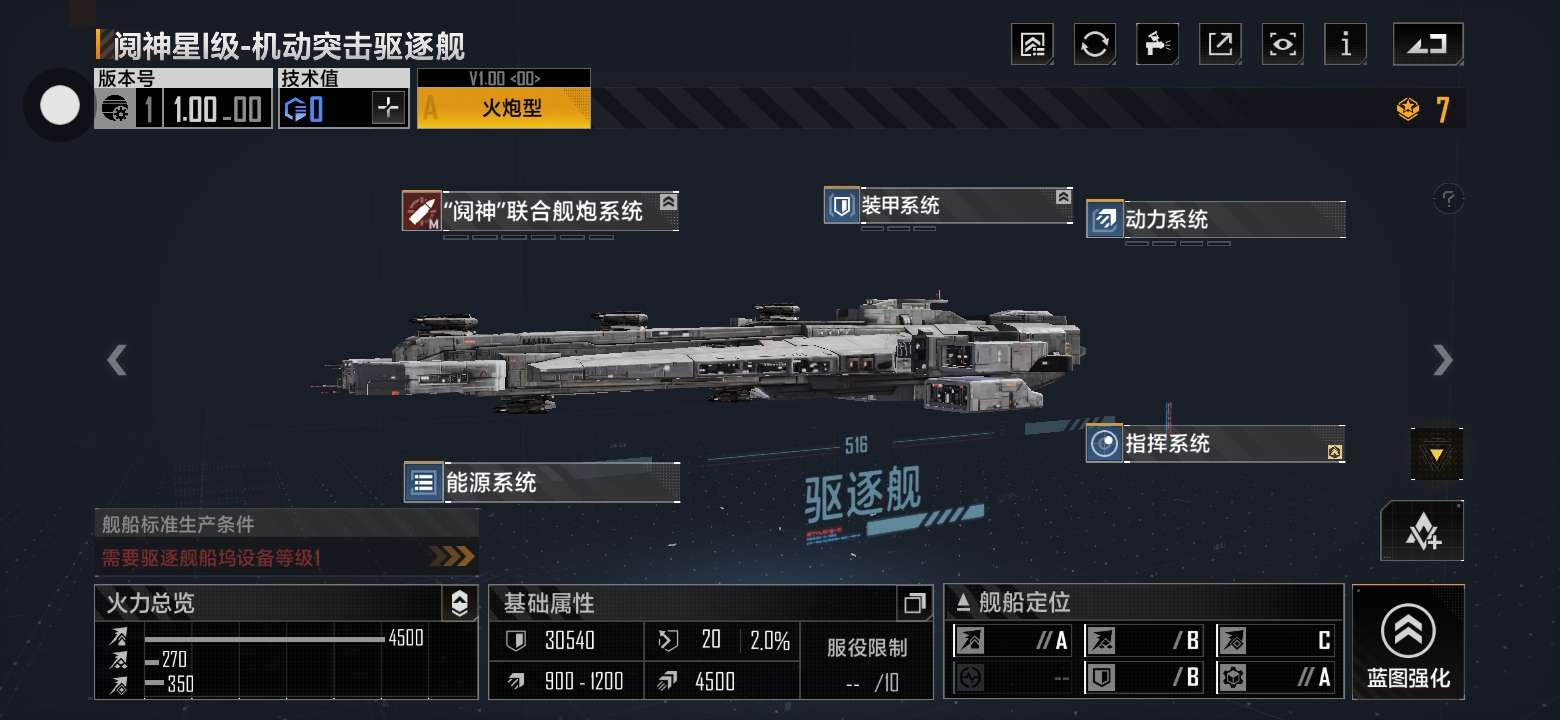Expand the 火力总览 firepower overview panel
Screen dimensions: 1560x720
(x=459, y=603)
